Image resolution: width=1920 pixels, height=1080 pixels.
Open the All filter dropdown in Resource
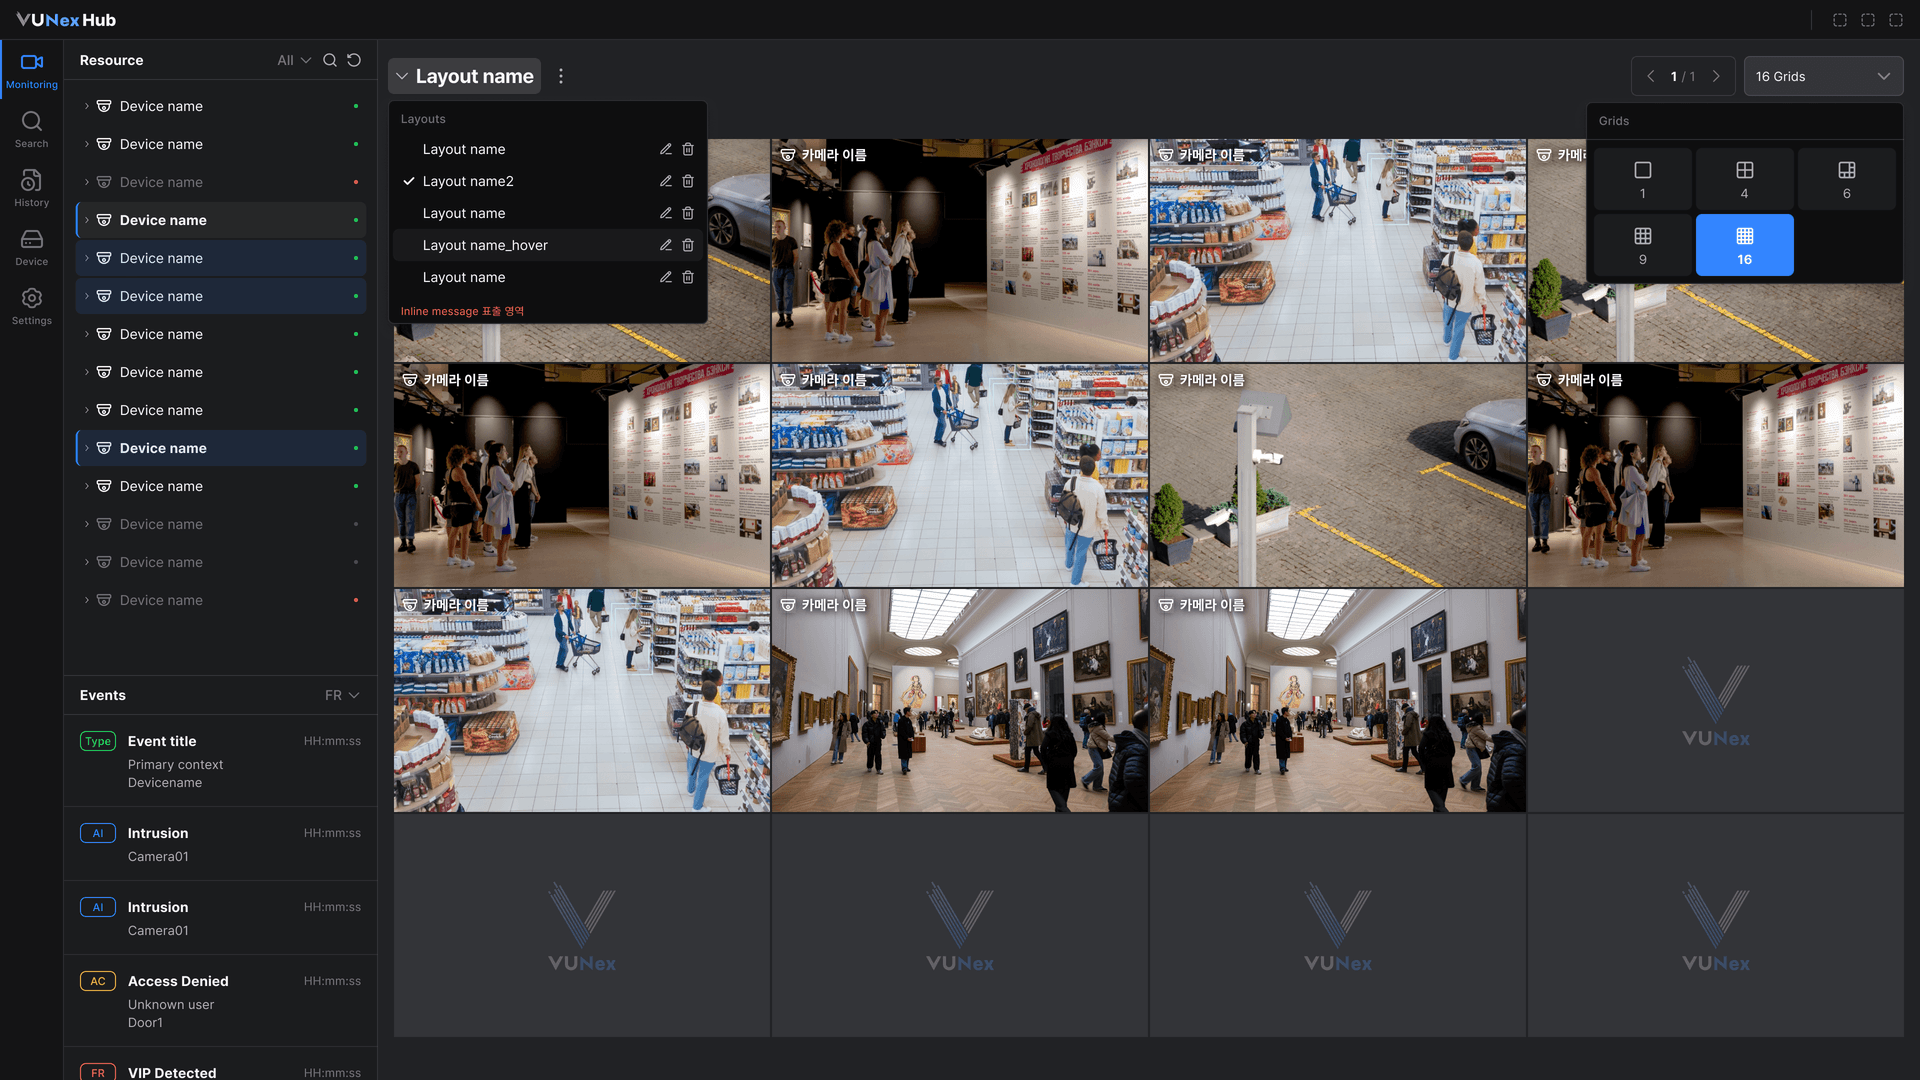click(x=294, y=60)
